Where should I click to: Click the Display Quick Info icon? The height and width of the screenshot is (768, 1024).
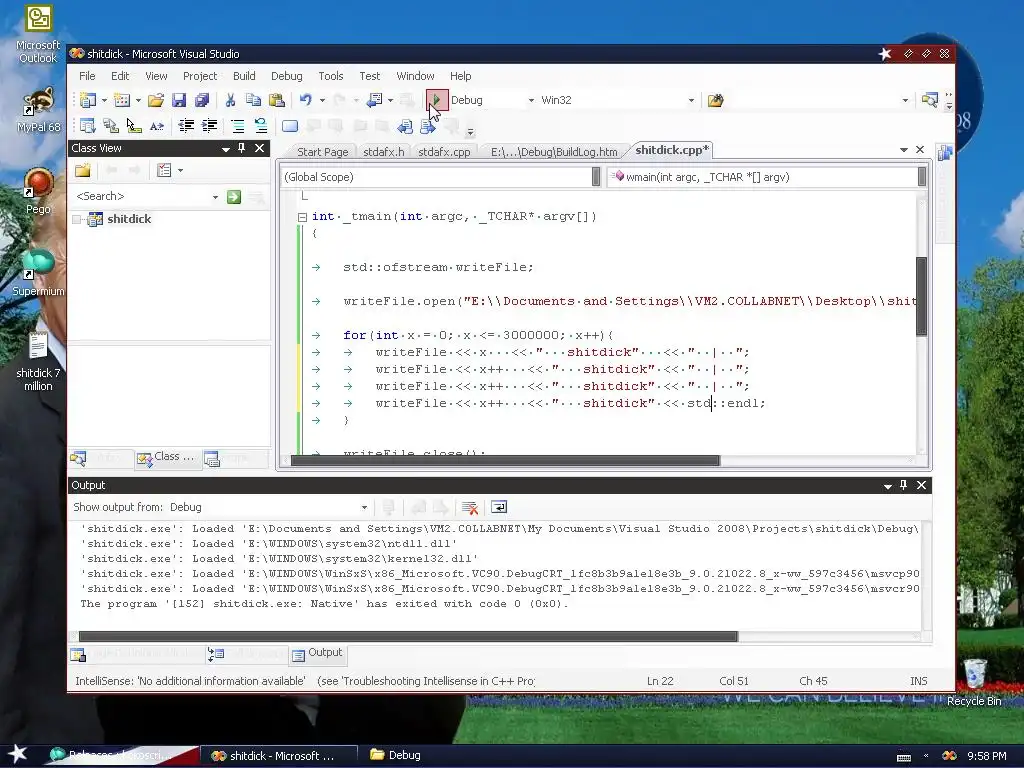[x=134, y=126]
